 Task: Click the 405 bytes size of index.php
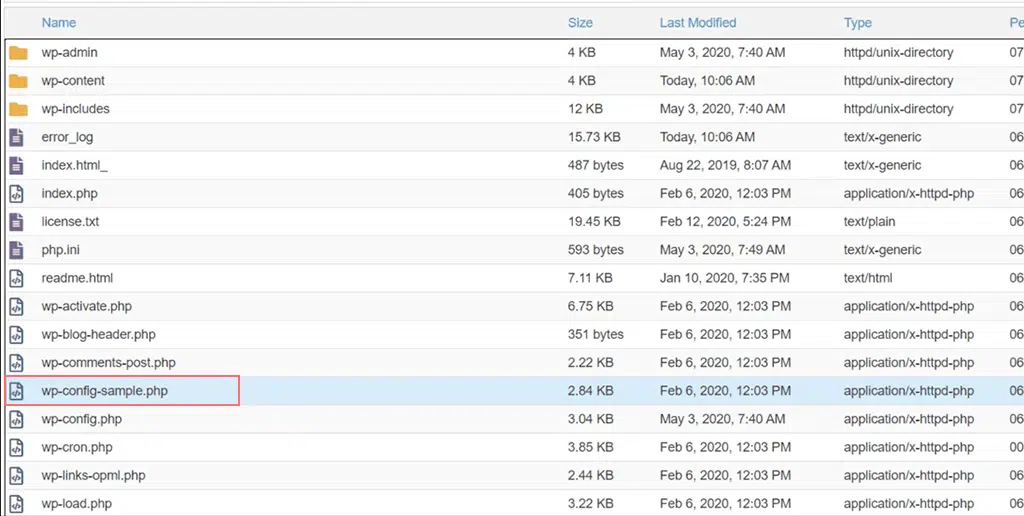[596, 193]
